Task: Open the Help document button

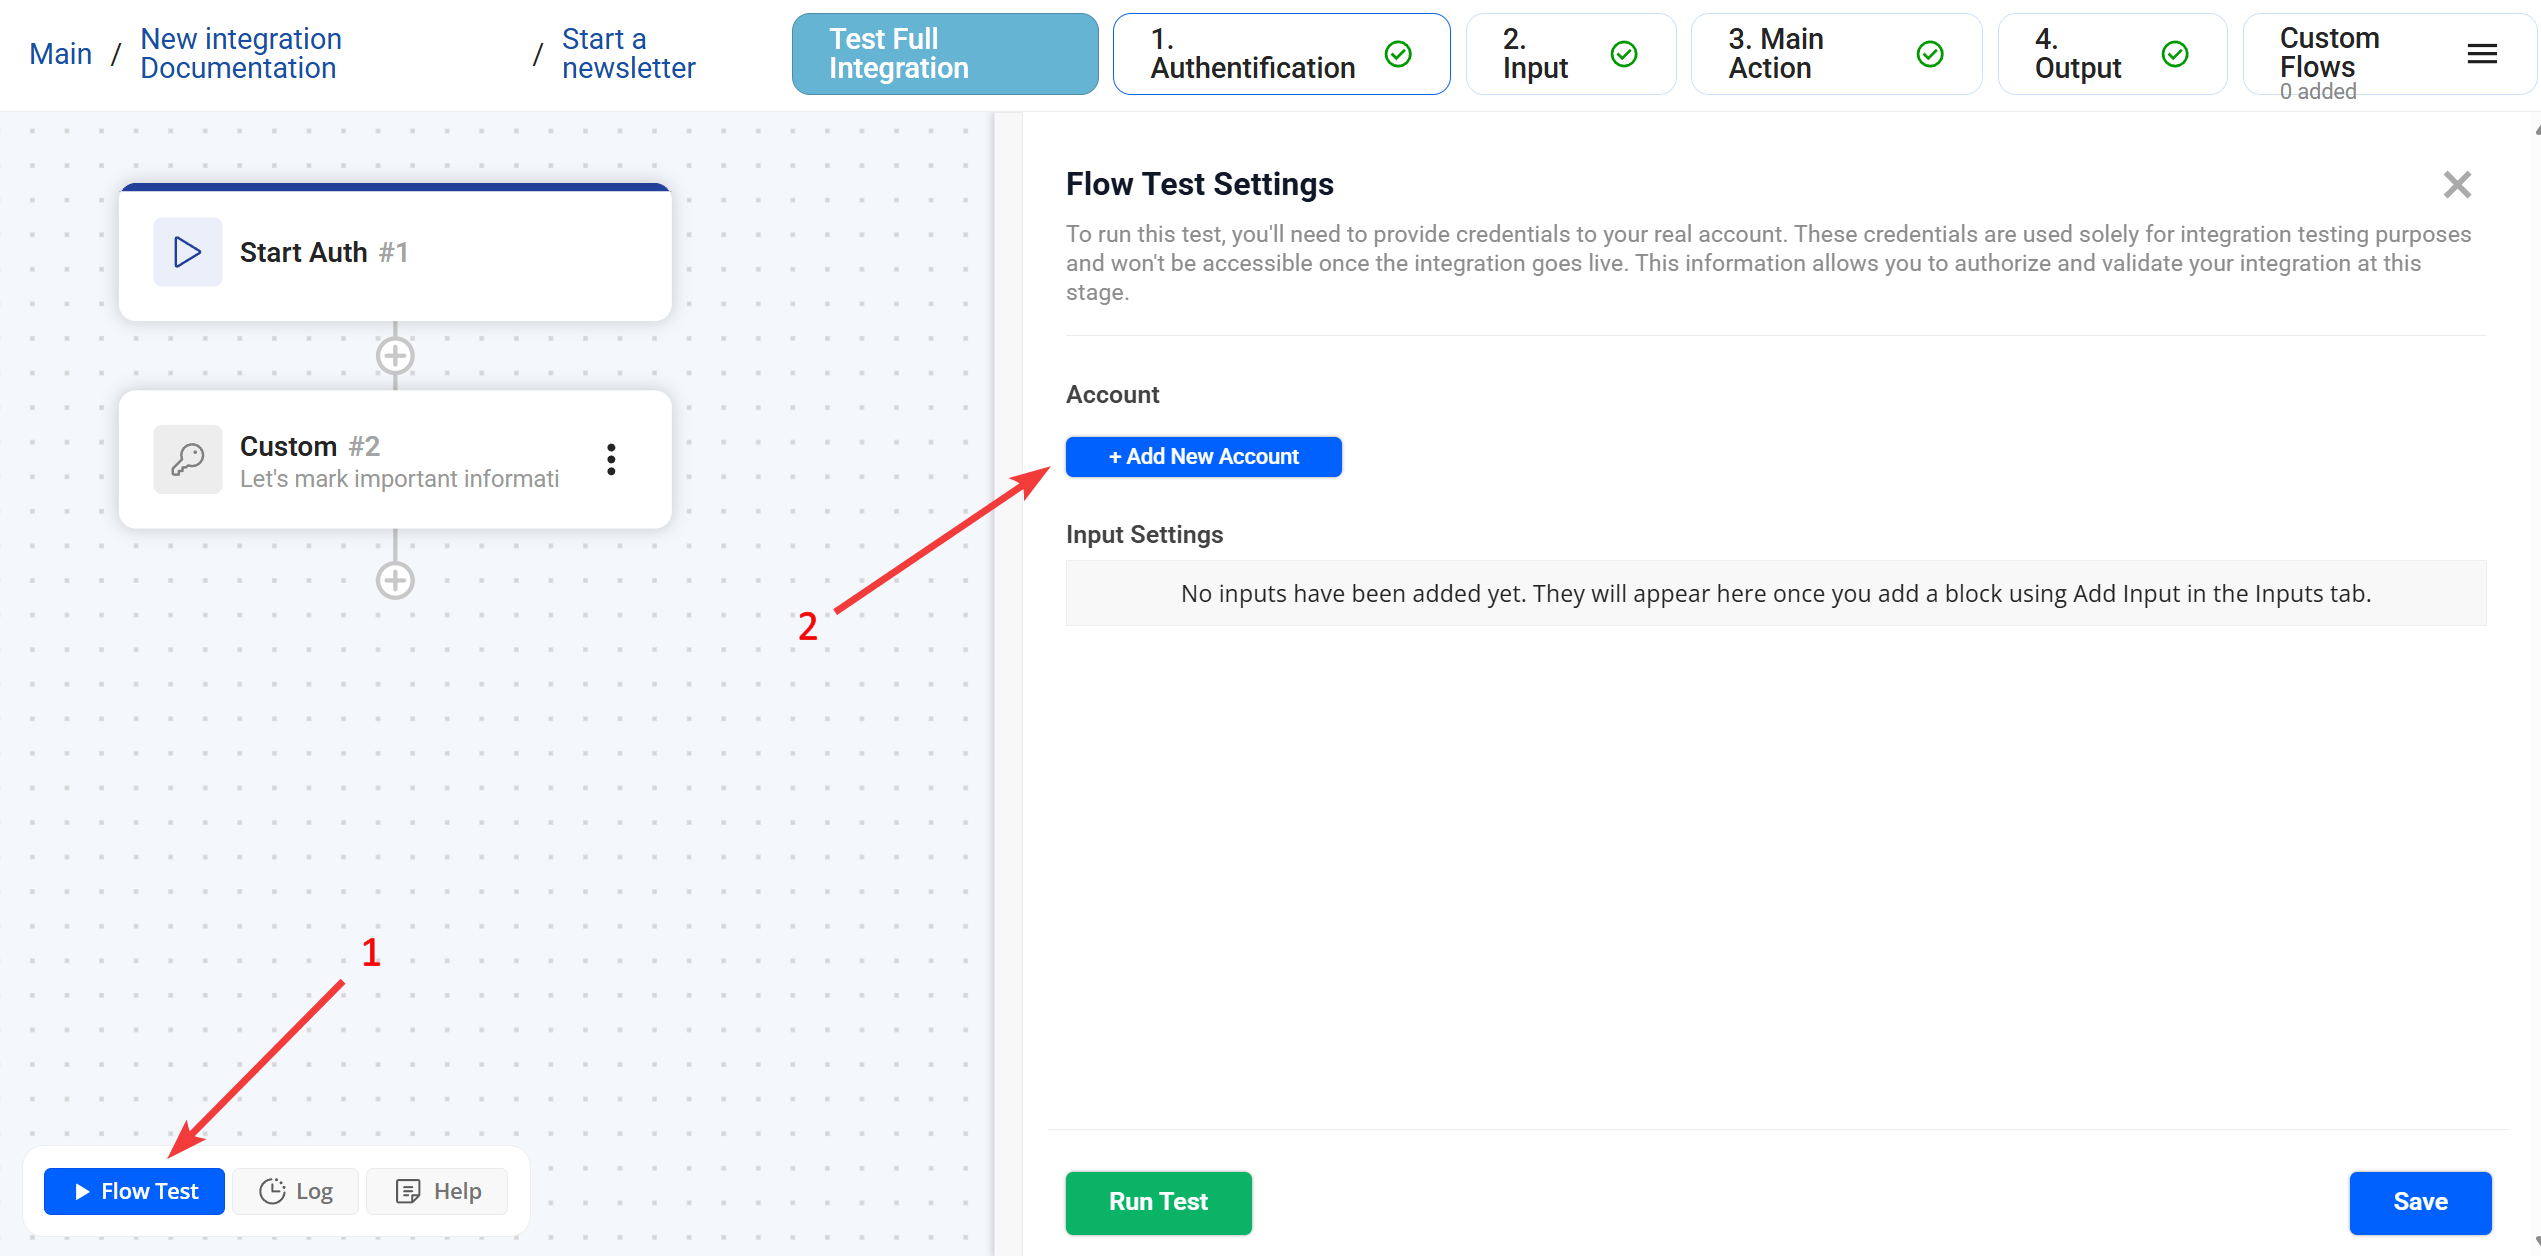Action: [438, 1191]
